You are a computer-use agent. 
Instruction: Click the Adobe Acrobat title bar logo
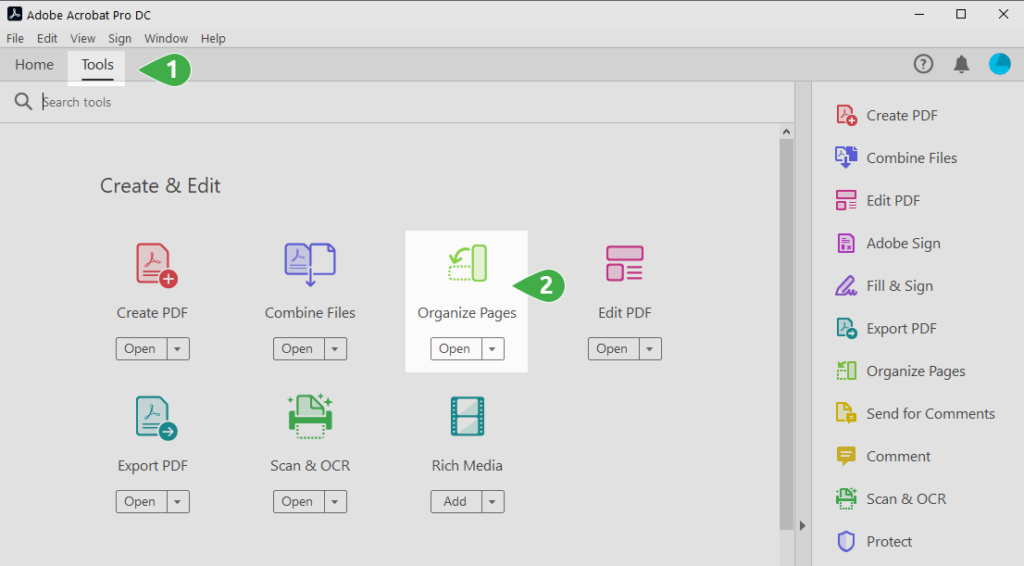pos(14,14)
